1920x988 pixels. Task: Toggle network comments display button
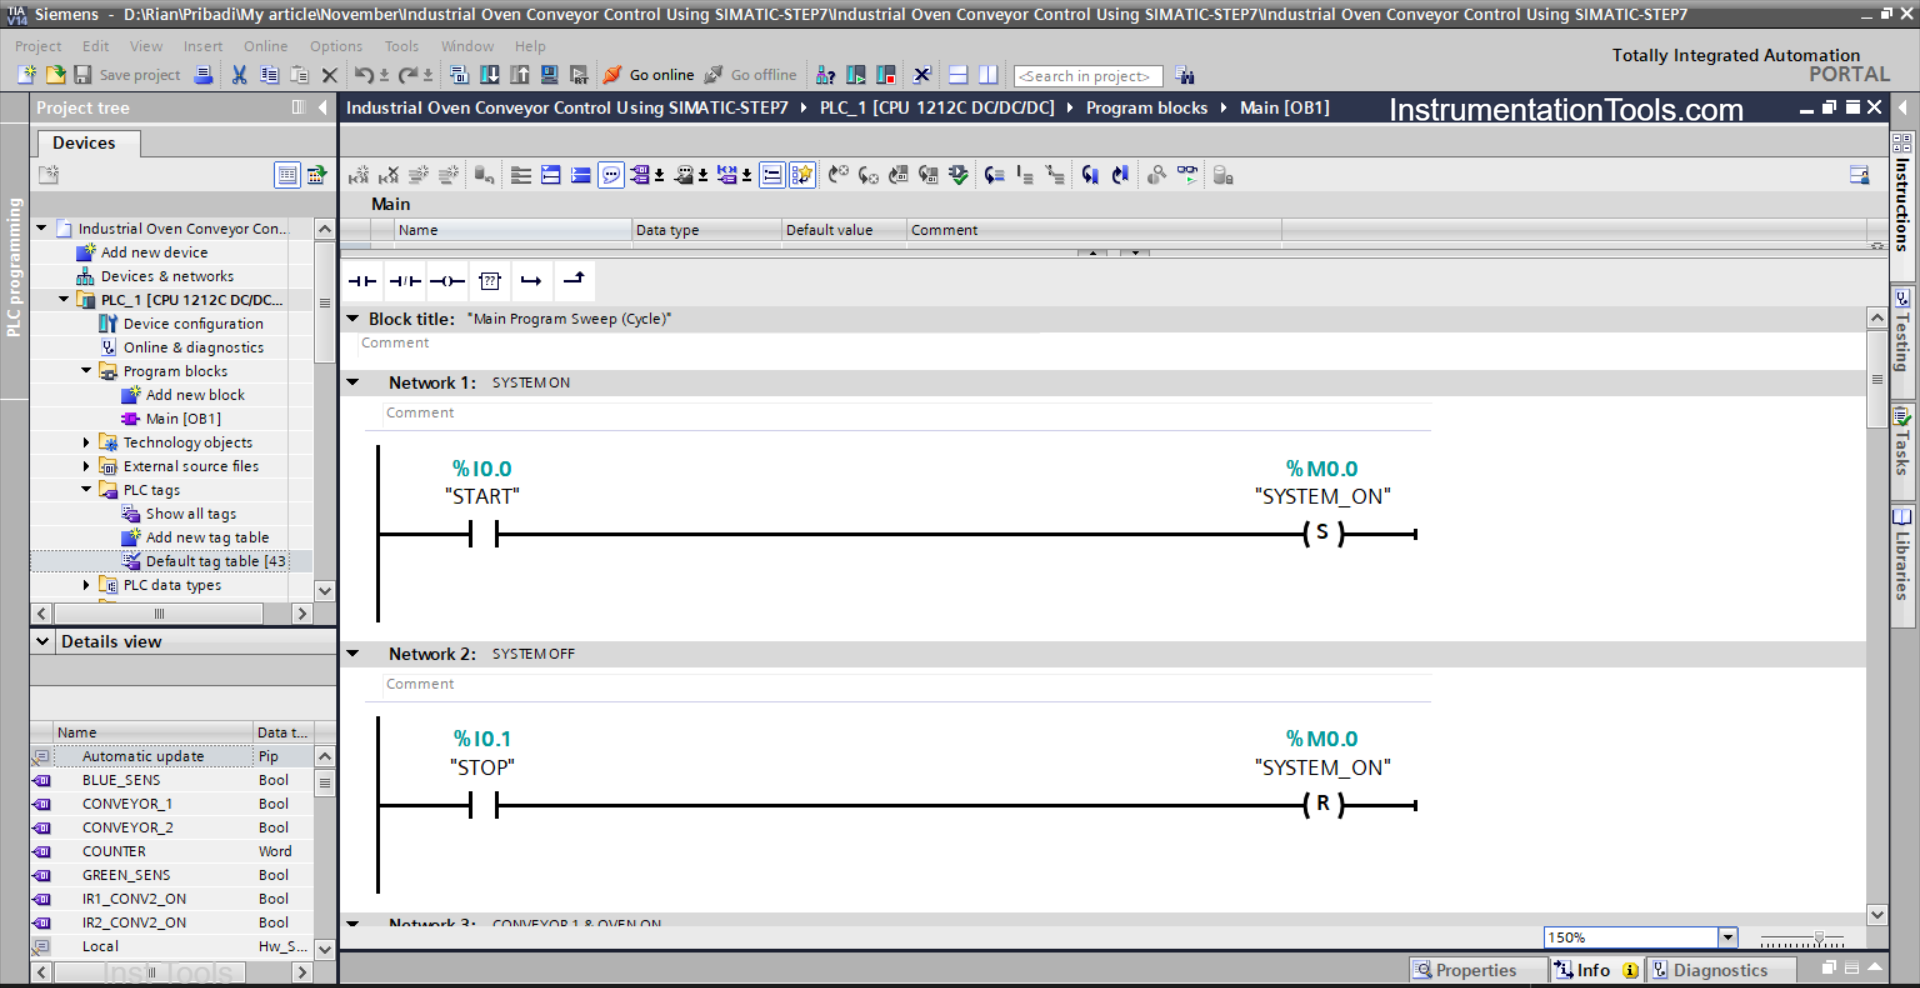[611, 175]
